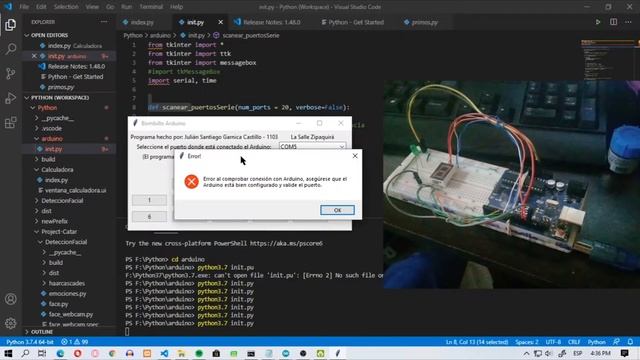Open the Tk feather app in taskbar
This screenshot has height=360, width=640.
click(338, 353)
